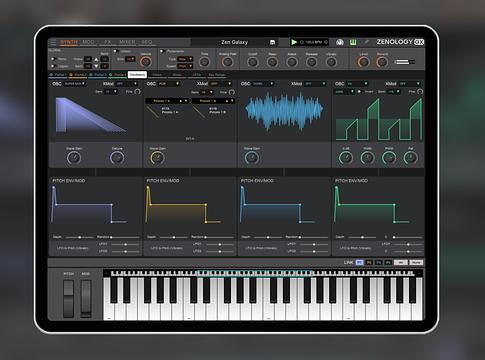485x360 pixels.
Task: Adjust Wave Gain knob of first partial
Action: 74,158
